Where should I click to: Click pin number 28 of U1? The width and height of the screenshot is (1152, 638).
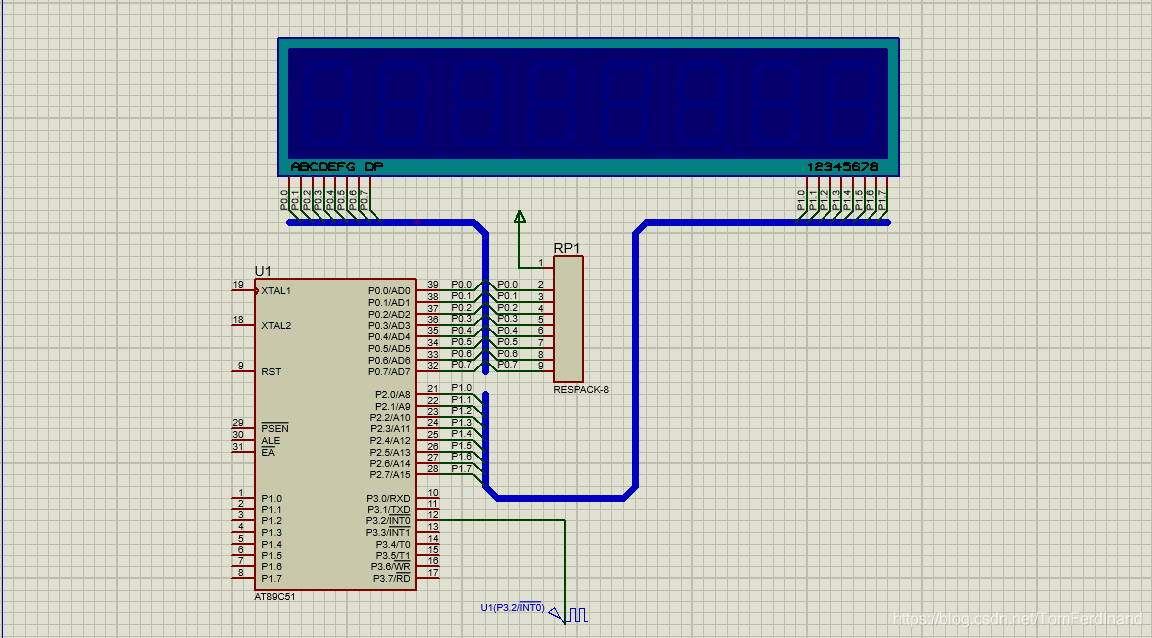click(433, 468)
